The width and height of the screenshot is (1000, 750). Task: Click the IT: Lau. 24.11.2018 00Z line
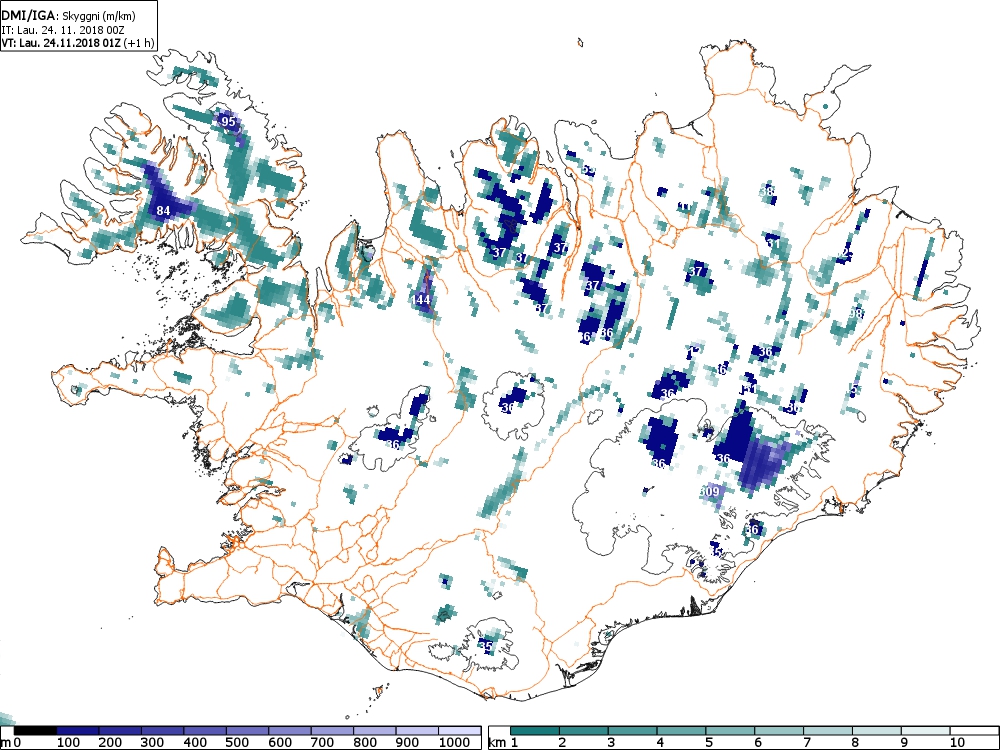[62, 30]
